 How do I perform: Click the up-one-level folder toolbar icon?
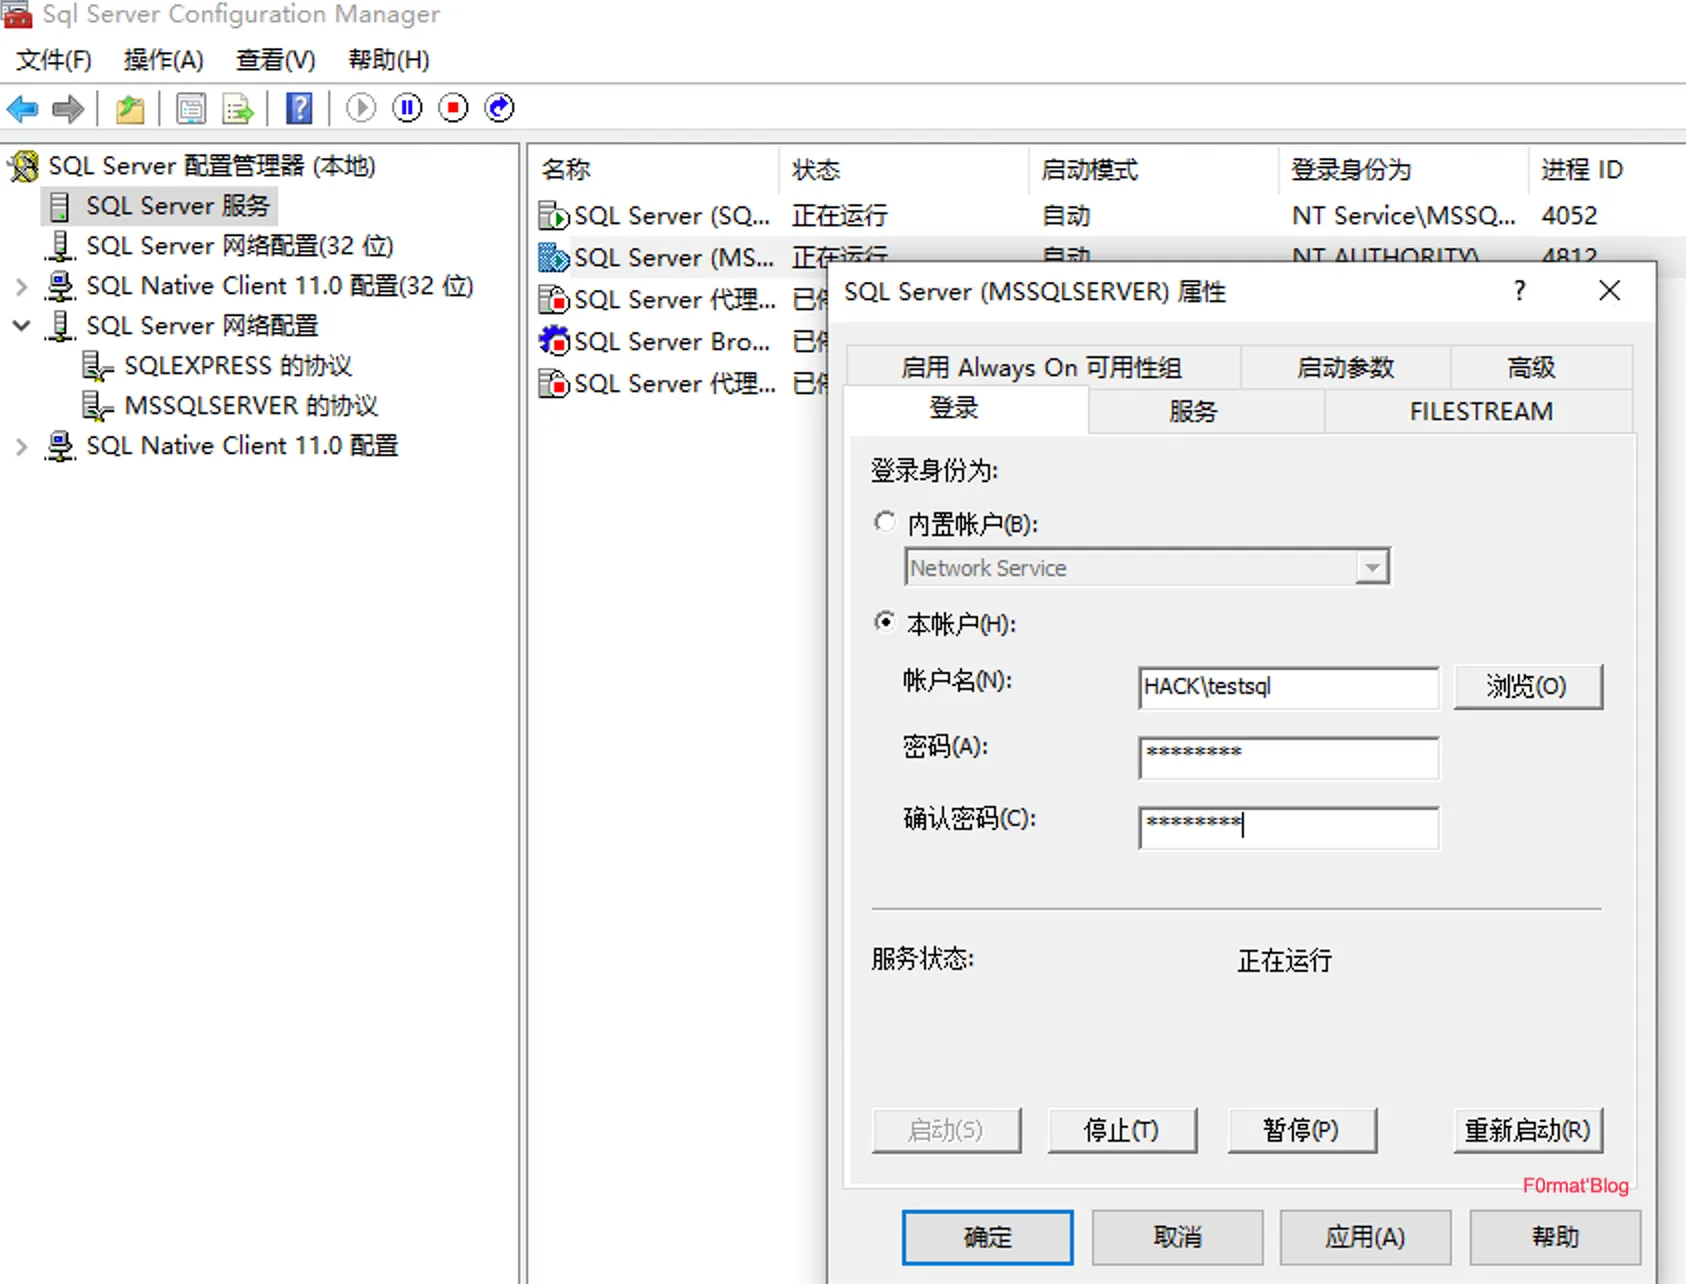click(x=130, y=108)
